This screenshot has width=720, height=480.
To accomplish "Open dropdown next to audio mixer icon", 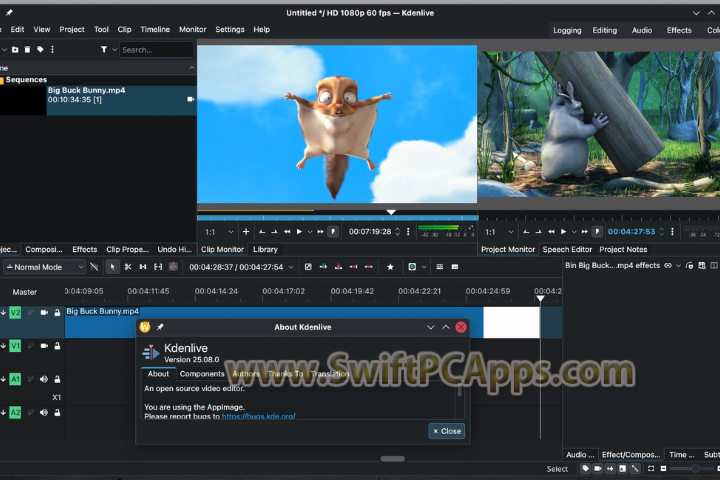I will coord(424,267).
